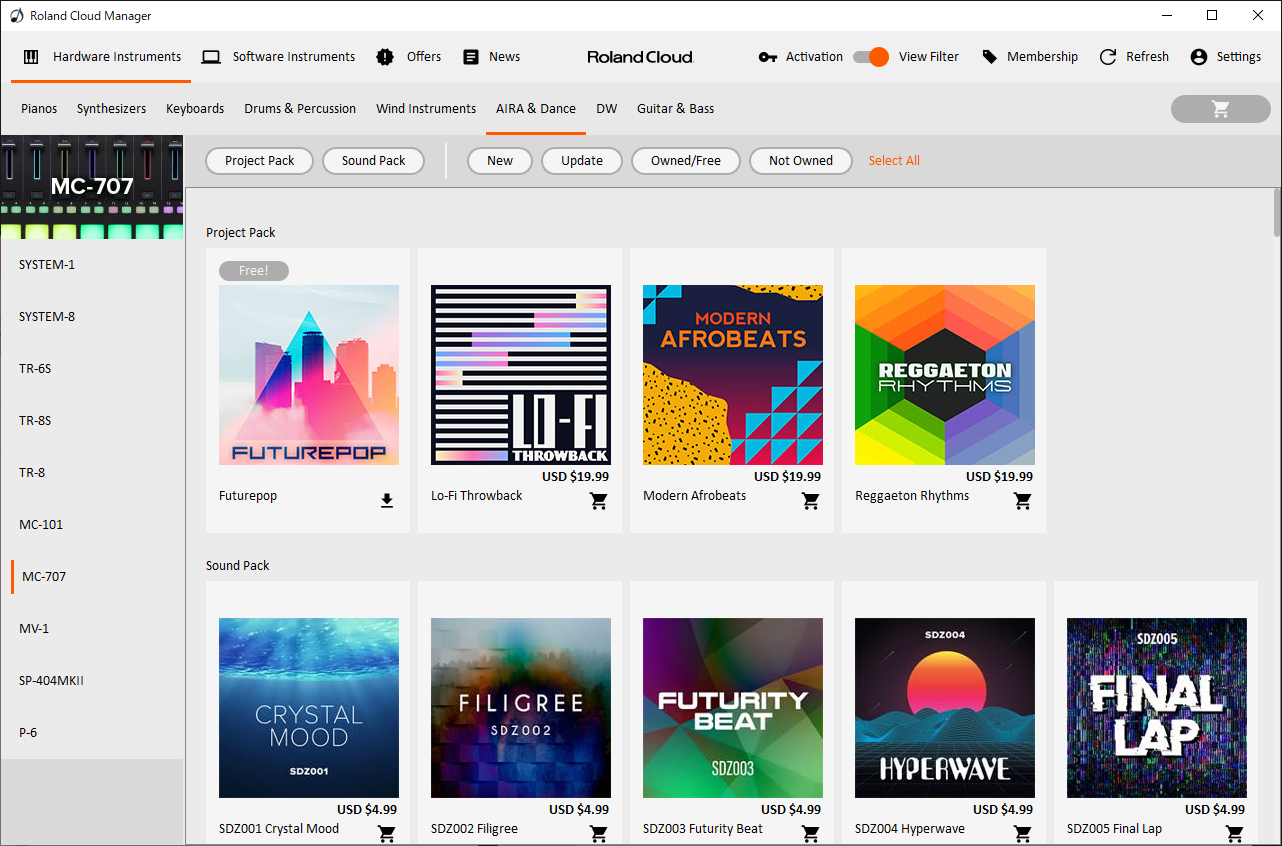Switch to Synthesizers category tab

pyautogui.click(x=112, y=109)
